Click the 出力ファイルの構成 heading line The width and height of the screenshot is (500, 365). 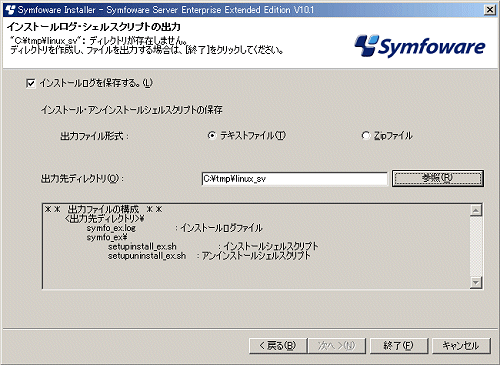(104, 210)
